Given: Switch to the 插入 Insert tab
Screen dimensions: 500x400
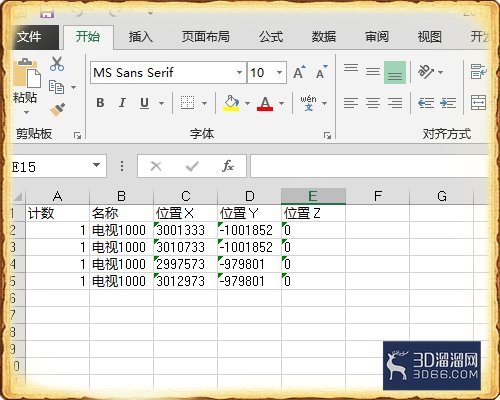Looking at the screenshot, I should click(x=141, y=37).
